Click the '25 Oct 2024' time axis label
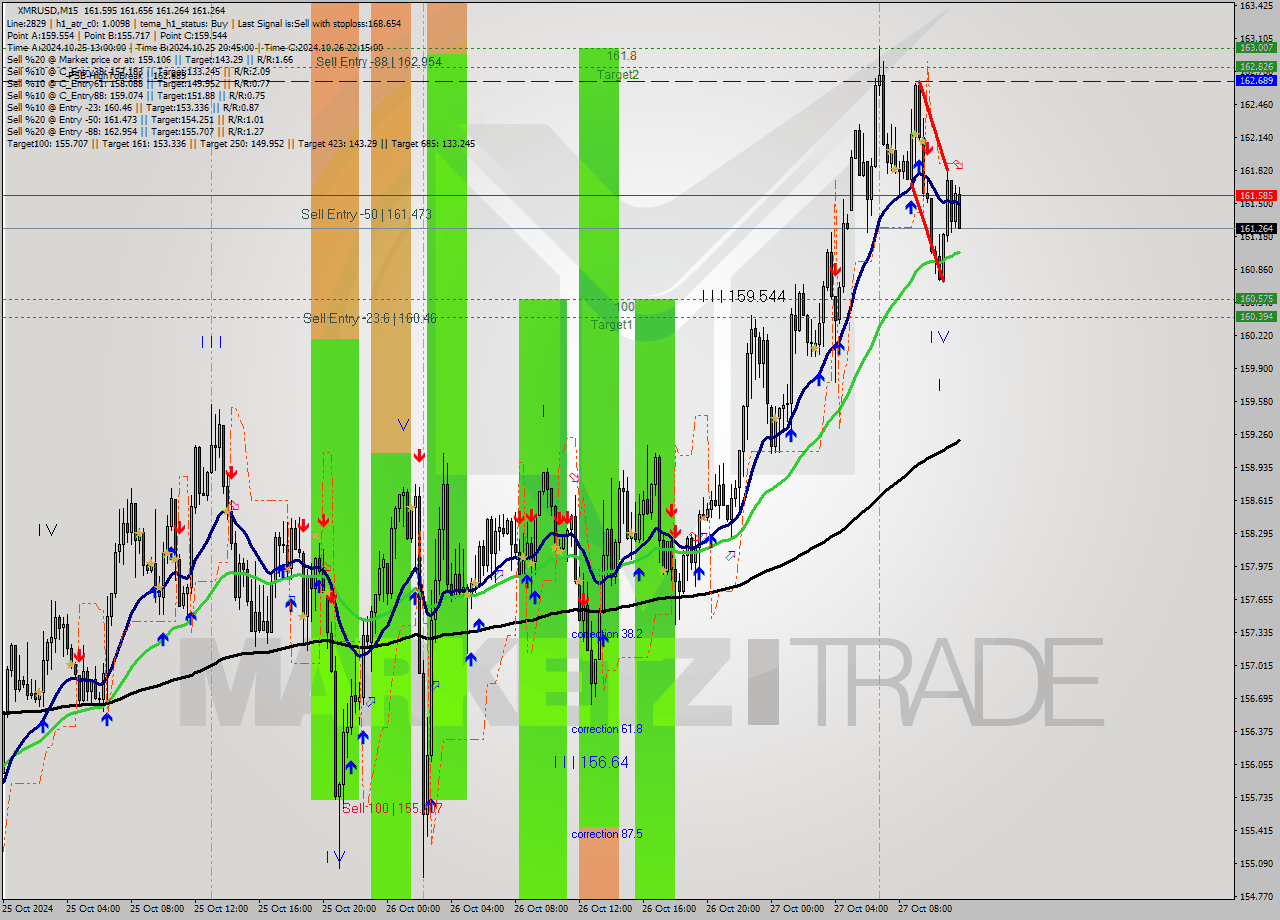The image size is (1280, 920). (28, 909)
